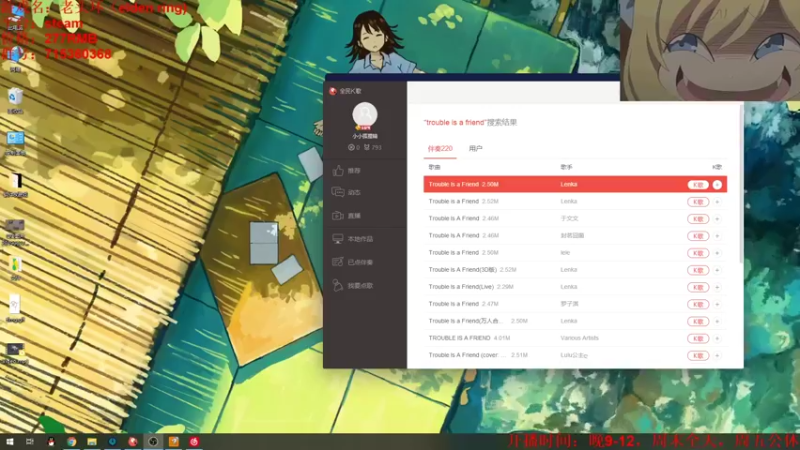
Task: Open Chrome from the taskbar
Action: coord(71,441)
